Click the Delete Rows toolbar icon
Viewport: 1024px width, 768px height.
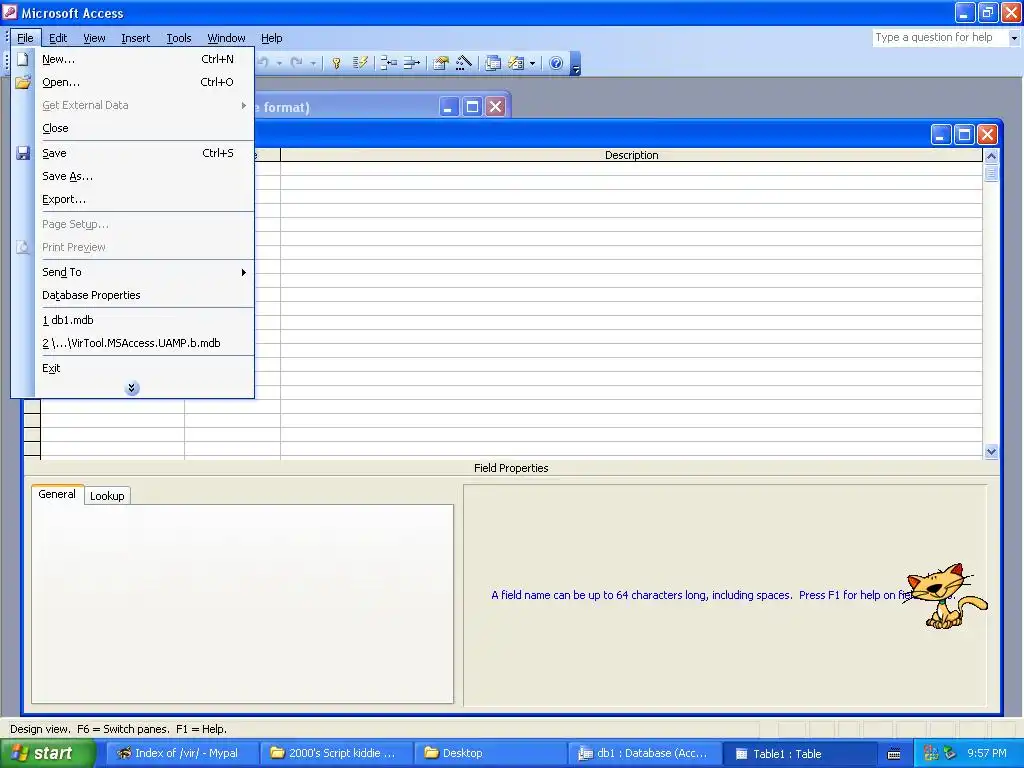(411, 63)
